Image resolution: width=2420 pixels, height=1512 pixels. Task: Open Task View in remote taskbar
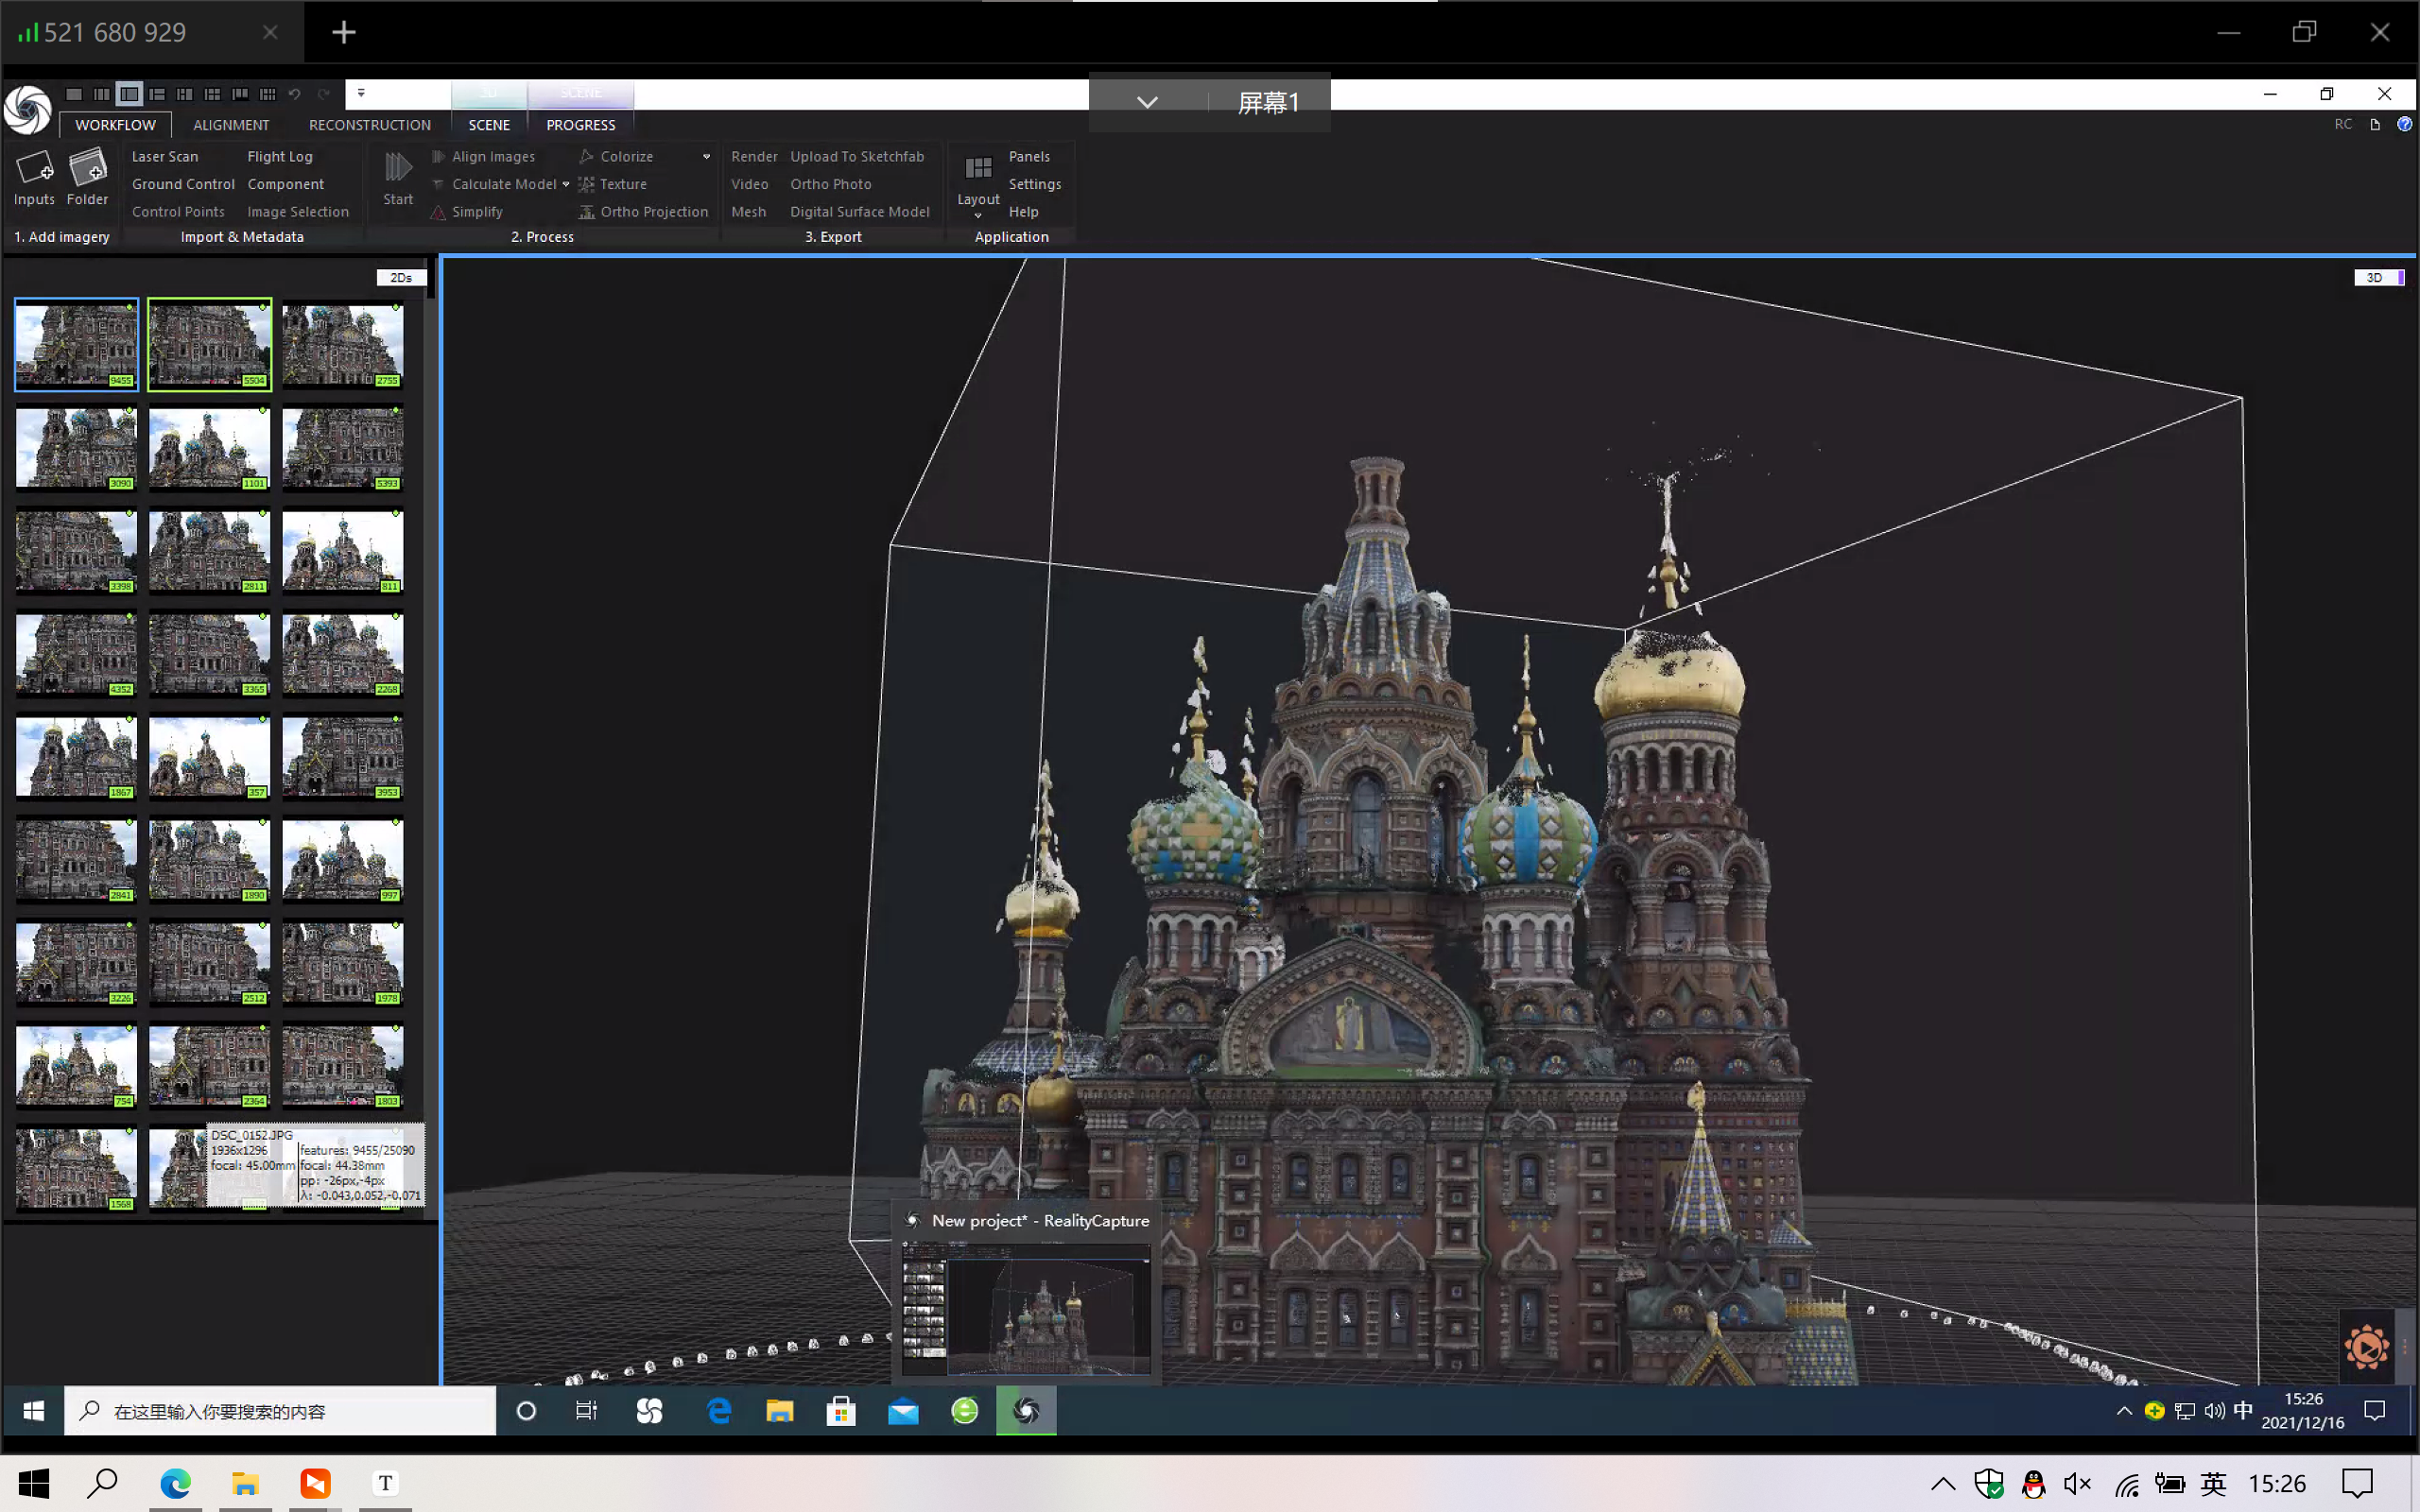point(587,1410)
